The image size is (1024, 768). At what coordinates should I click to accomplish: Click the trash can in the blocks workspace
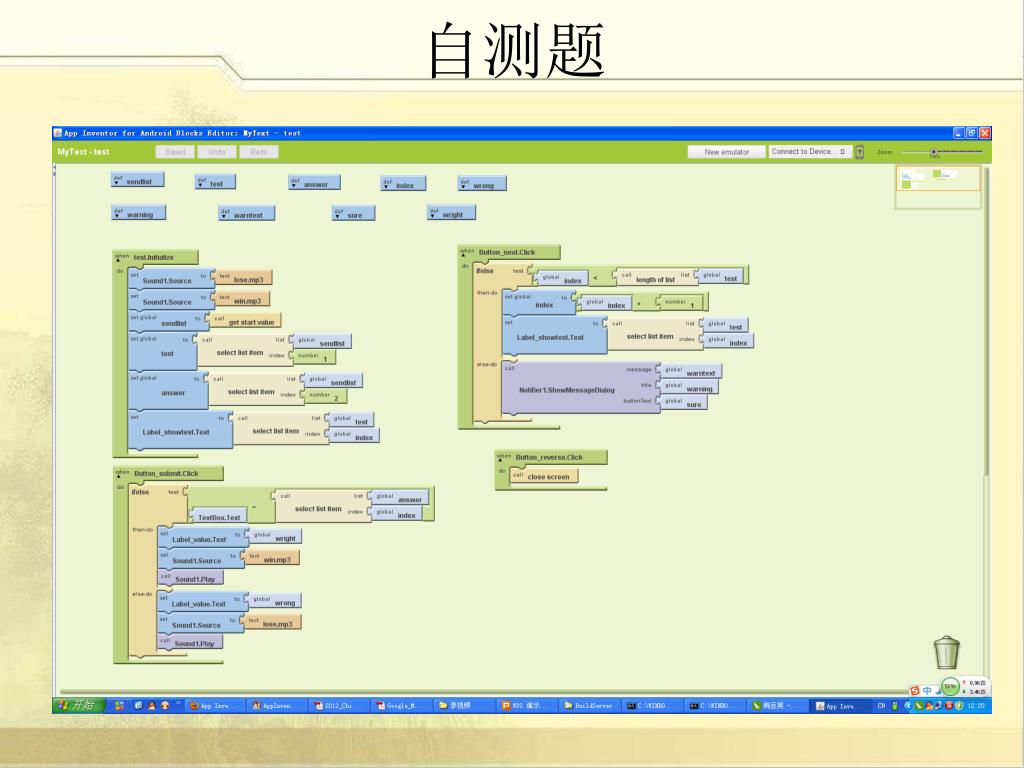(946, 652)
